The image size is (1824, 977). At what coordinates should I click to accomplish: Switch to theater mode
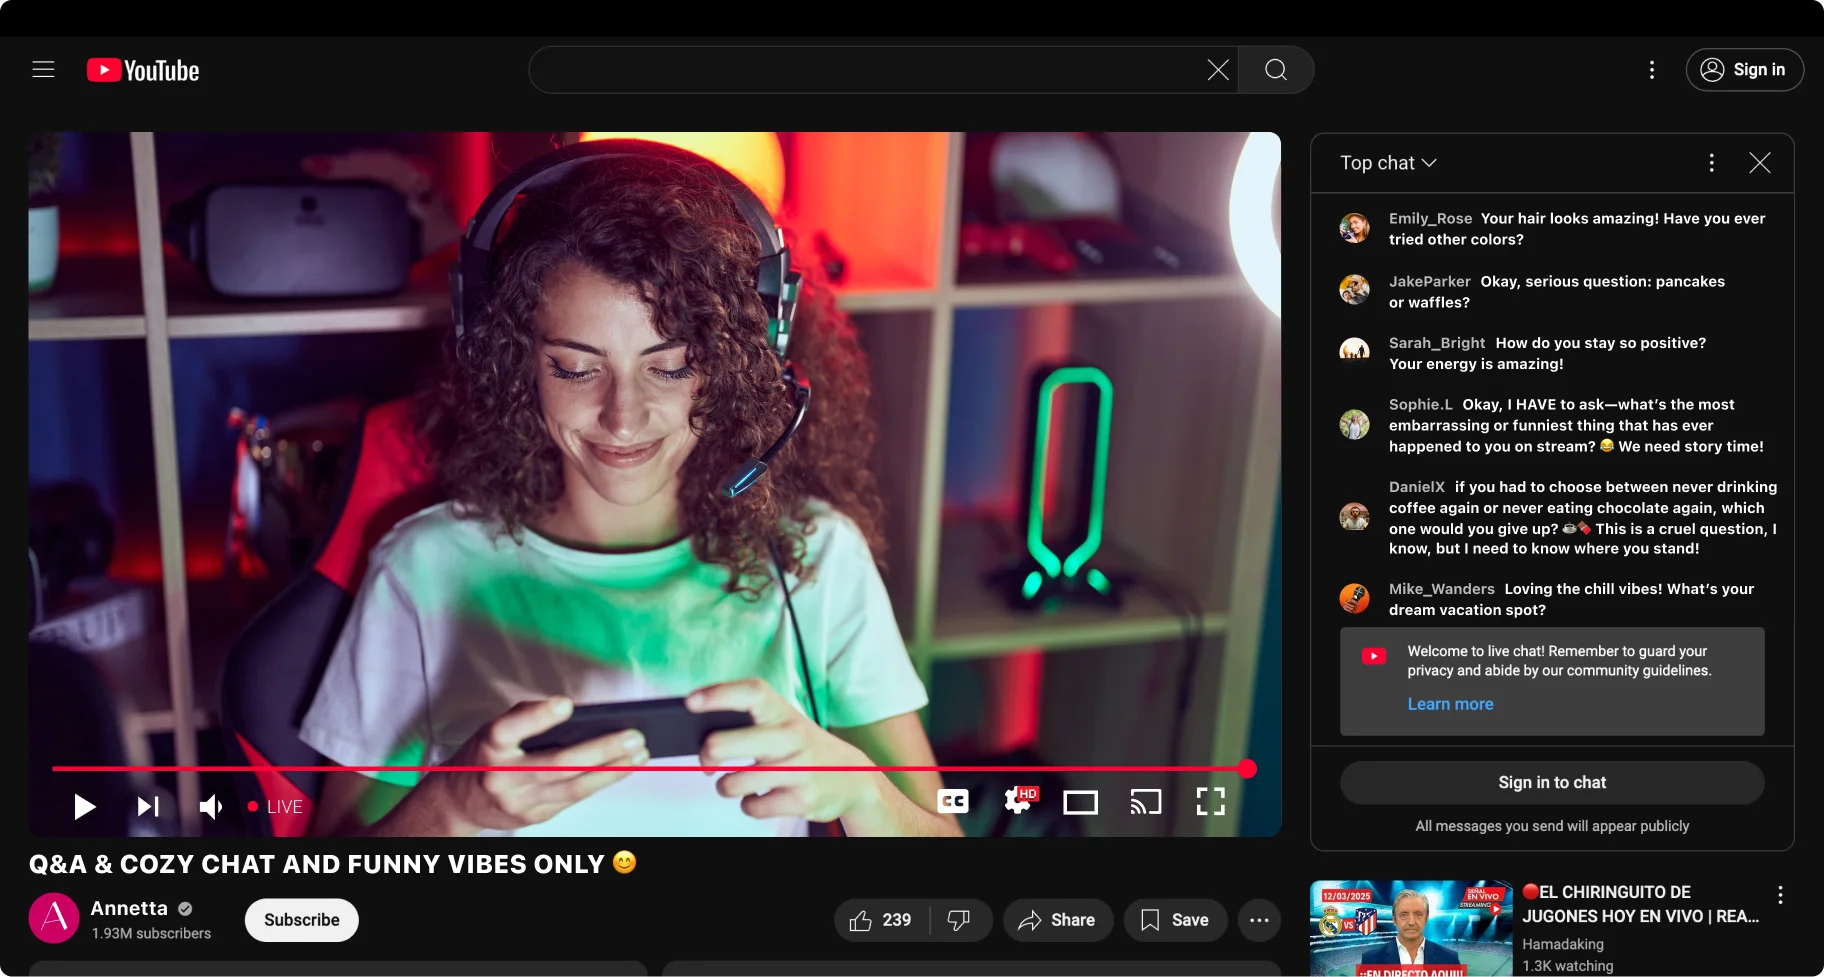click(x=1080, y=802)
